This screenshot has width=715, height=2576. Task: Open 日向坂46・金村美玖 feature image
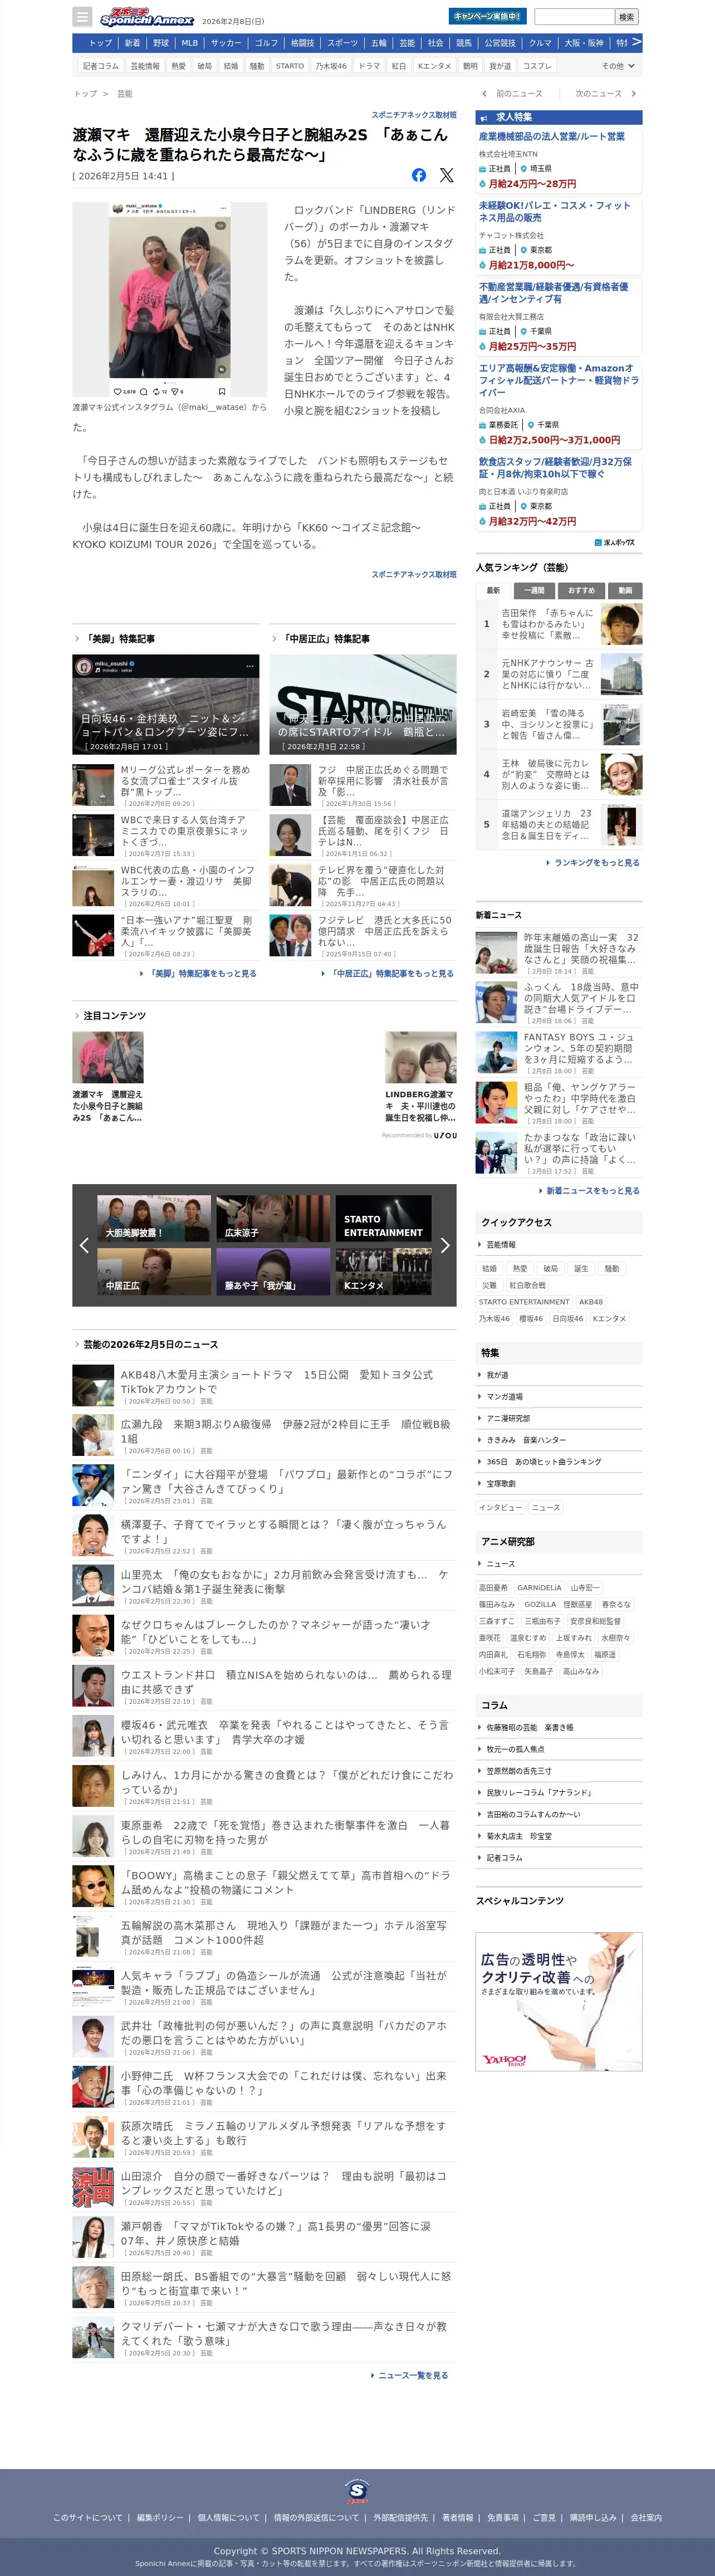click(x=166, y=705)
